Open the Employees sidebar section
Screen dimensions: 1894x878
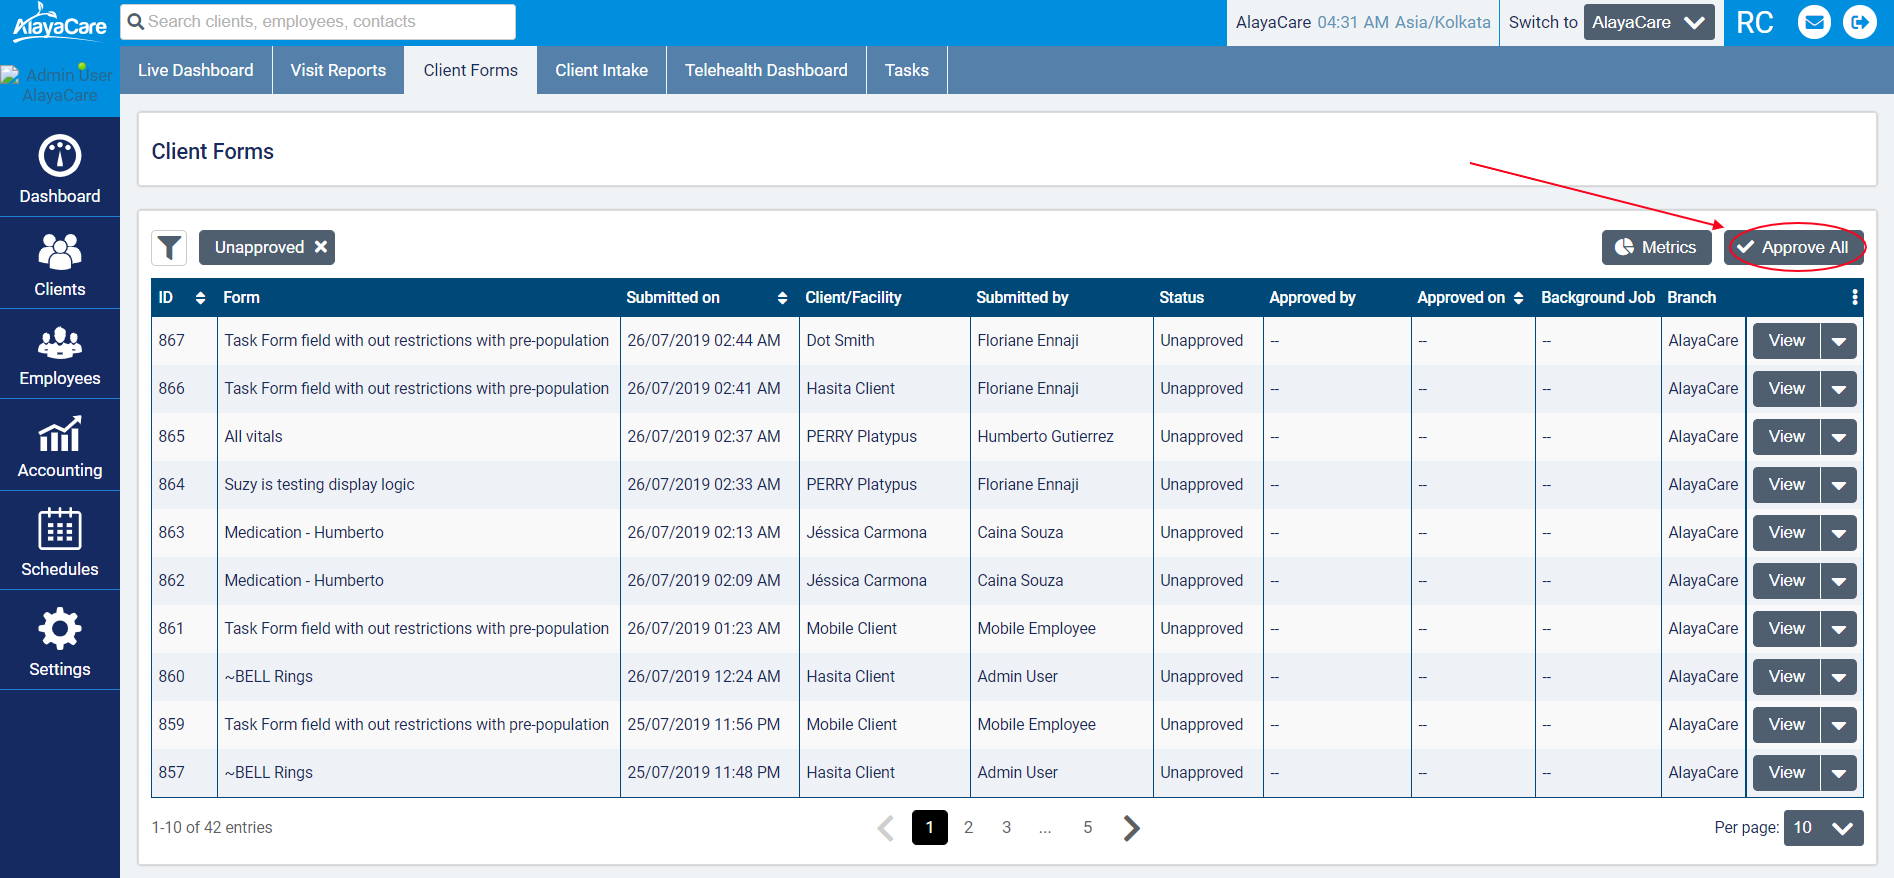tap(60, 355)
